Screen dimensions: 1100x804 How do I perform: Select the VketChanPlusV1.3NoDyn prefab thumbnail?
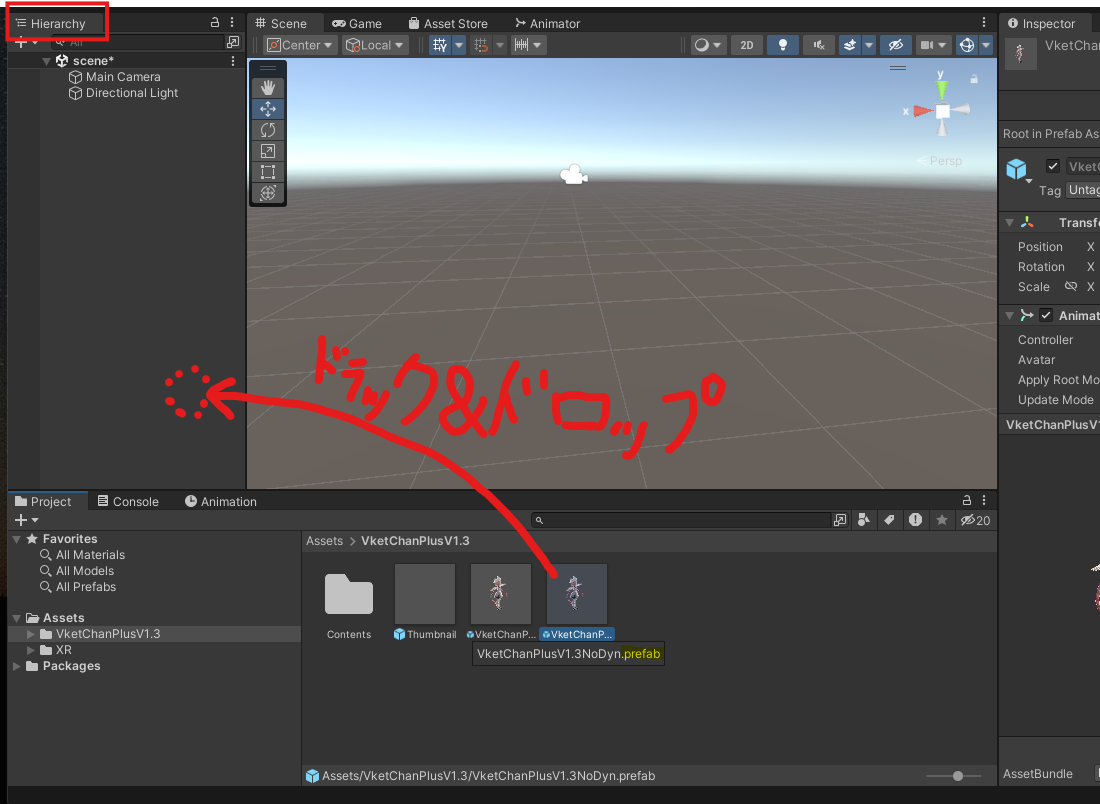click(577, 593)
